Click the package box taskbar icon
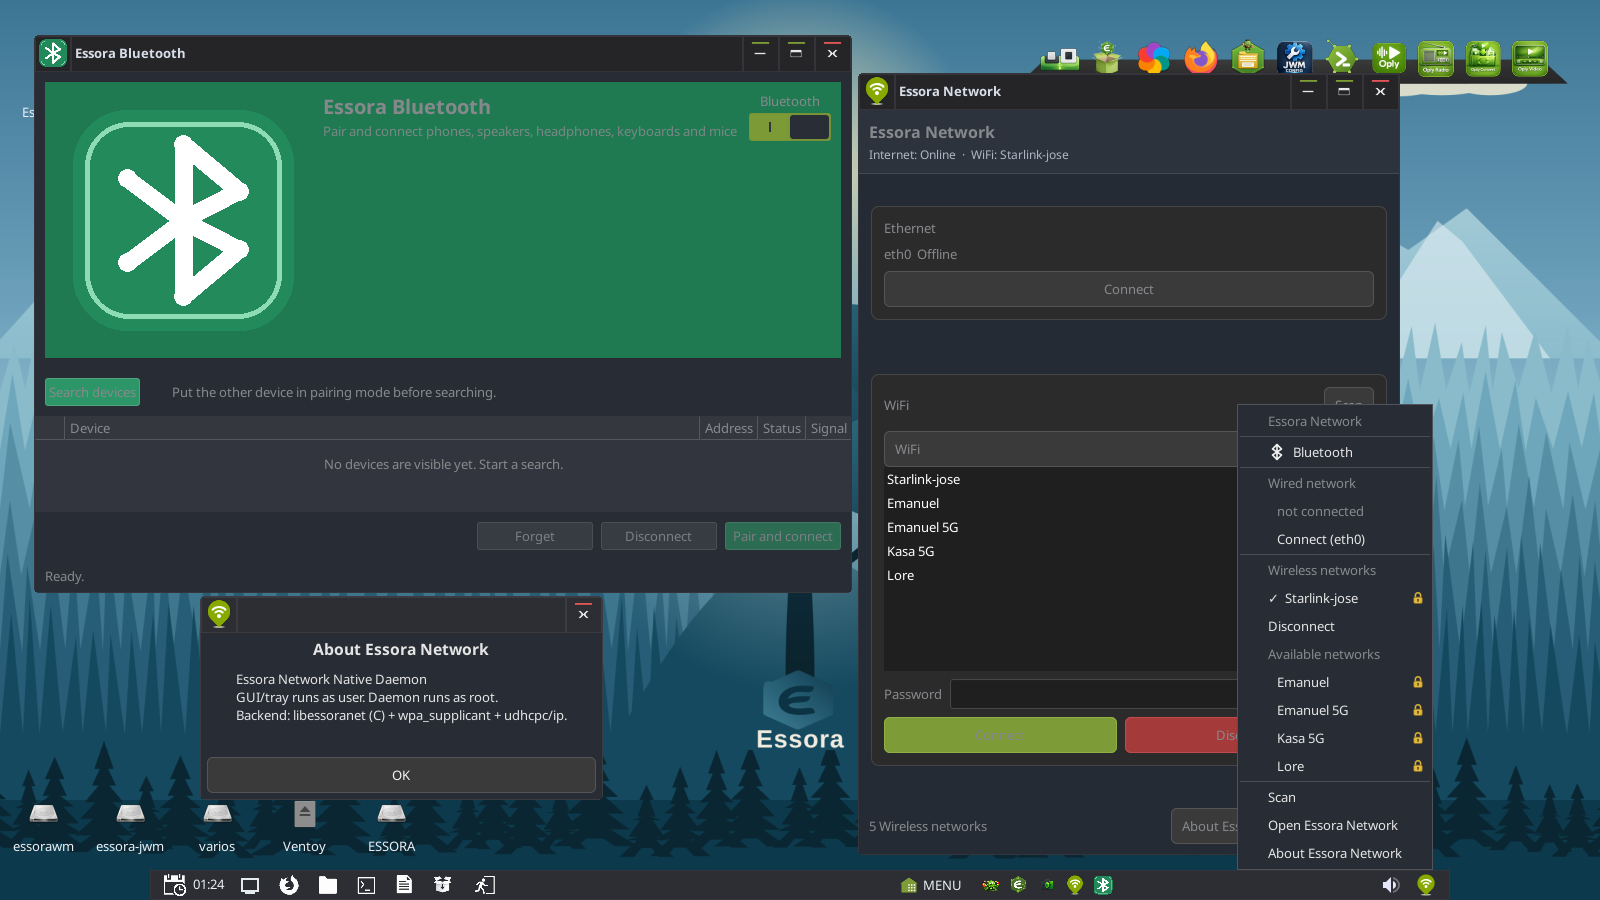Image resolution: width=1600 pixels, height=900 pixels. click(x=442, y=885)
